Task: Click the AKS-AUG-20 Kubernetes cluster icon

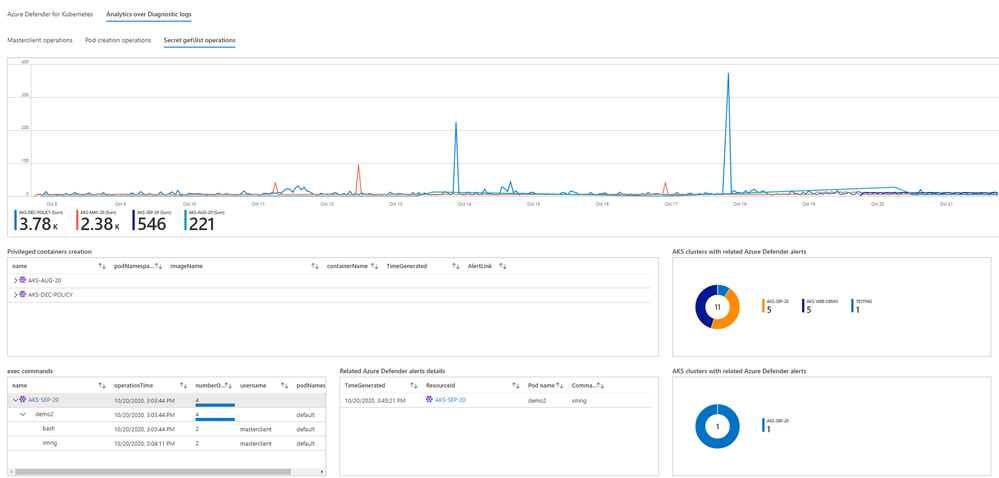Action: click(23, 280)
